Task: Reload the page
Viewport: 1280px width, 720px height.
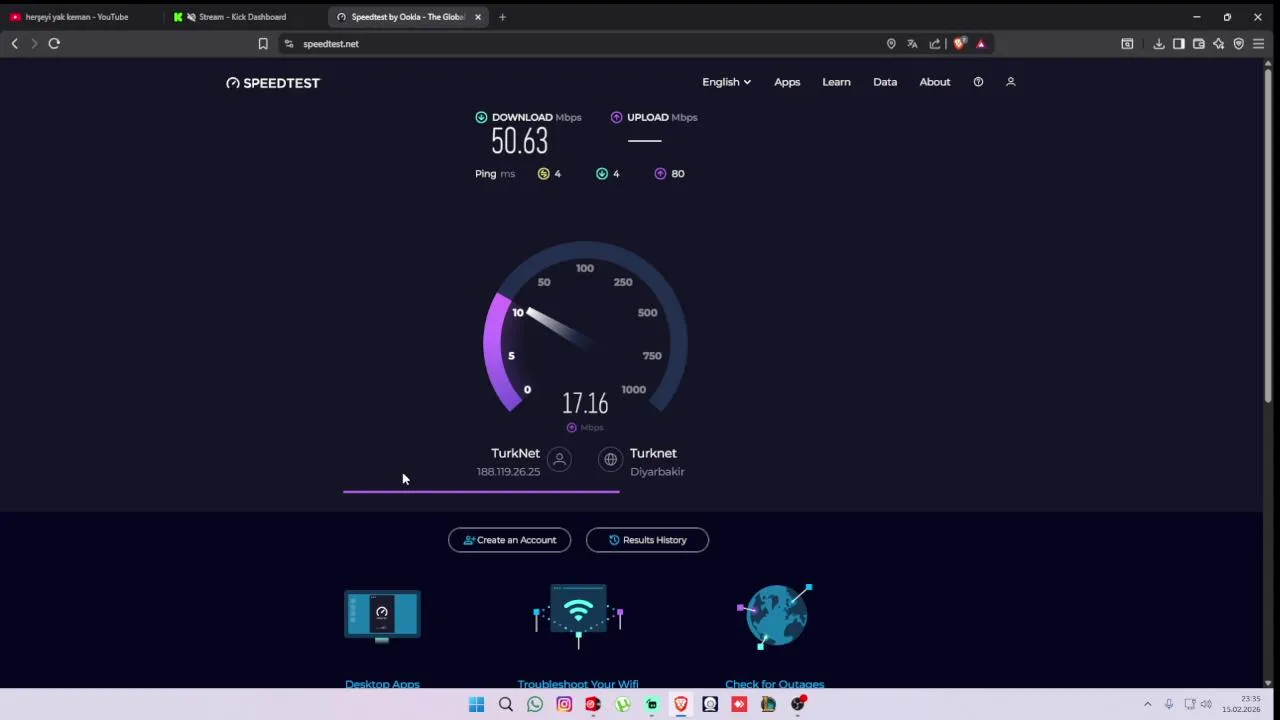Action: [54, 44]
